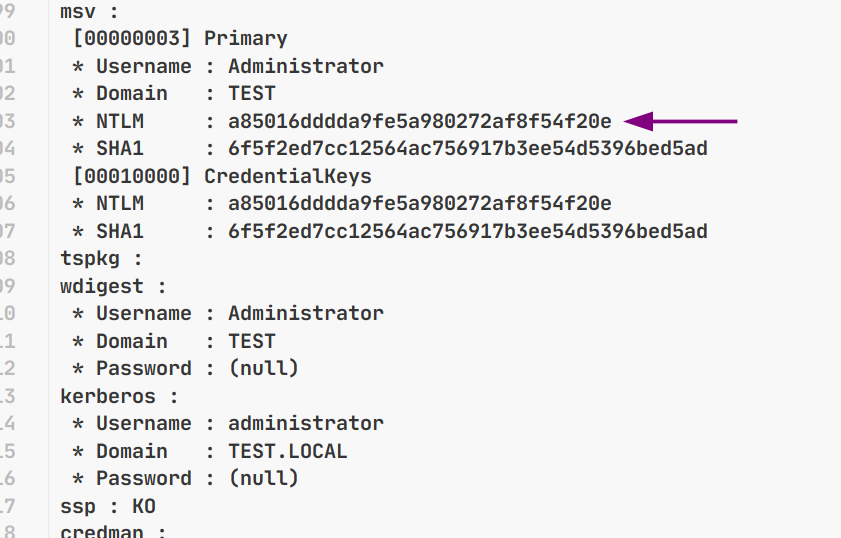Click the CredentialKeys SHA1 hash value

[468, 232]
